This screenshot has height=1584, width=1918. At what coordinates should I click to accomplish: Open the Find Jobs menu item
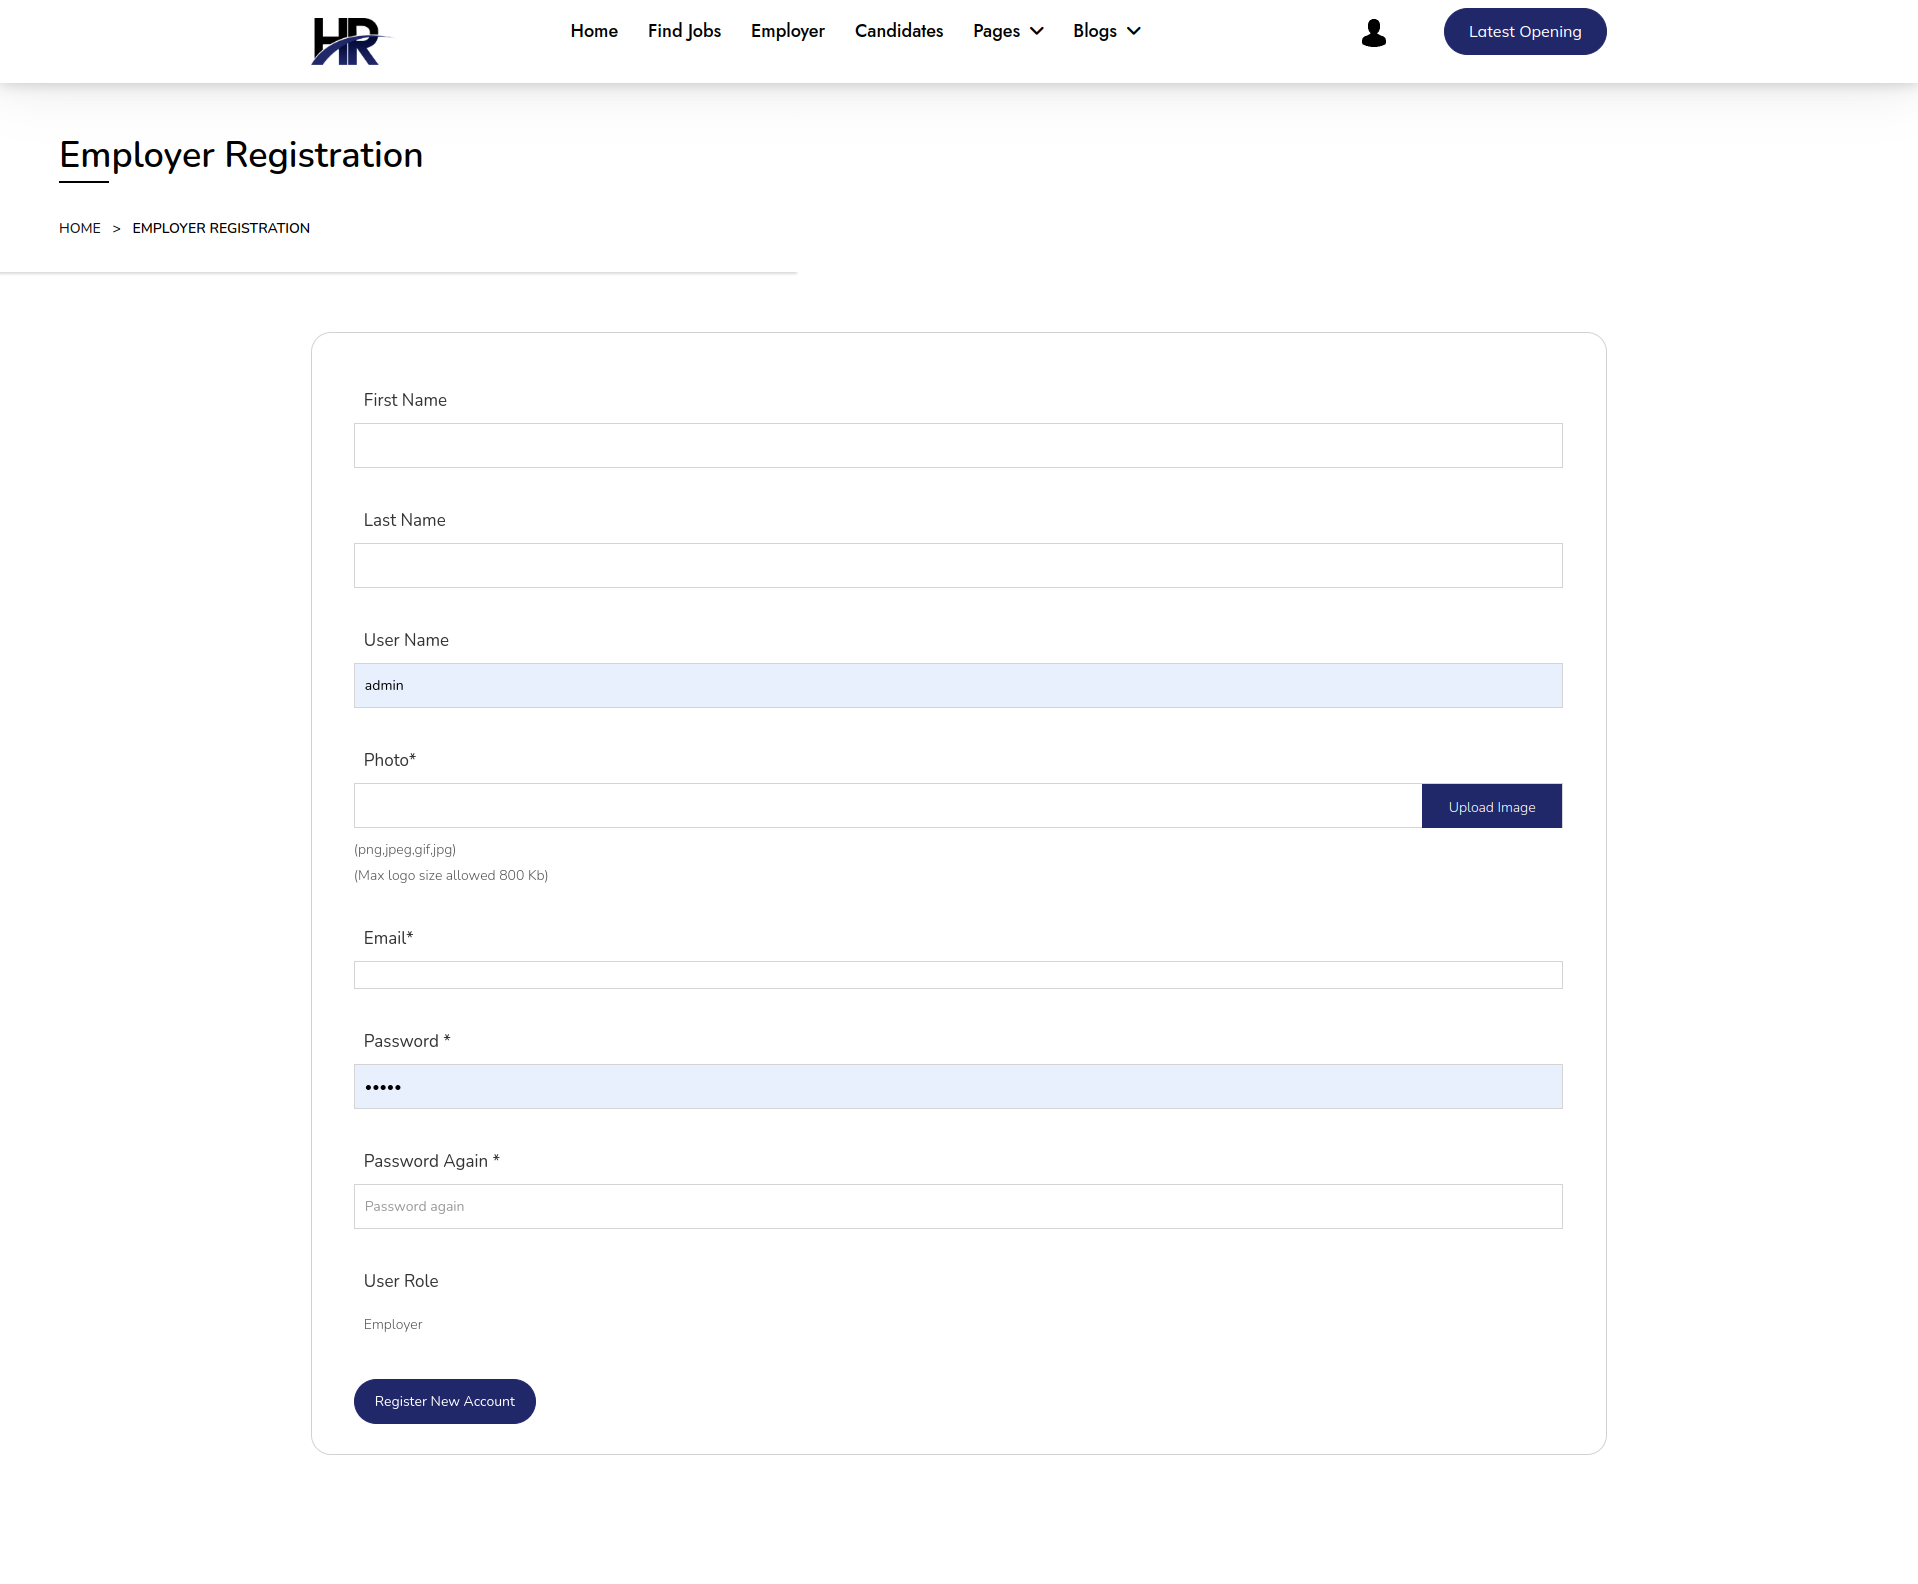[684, 31]
